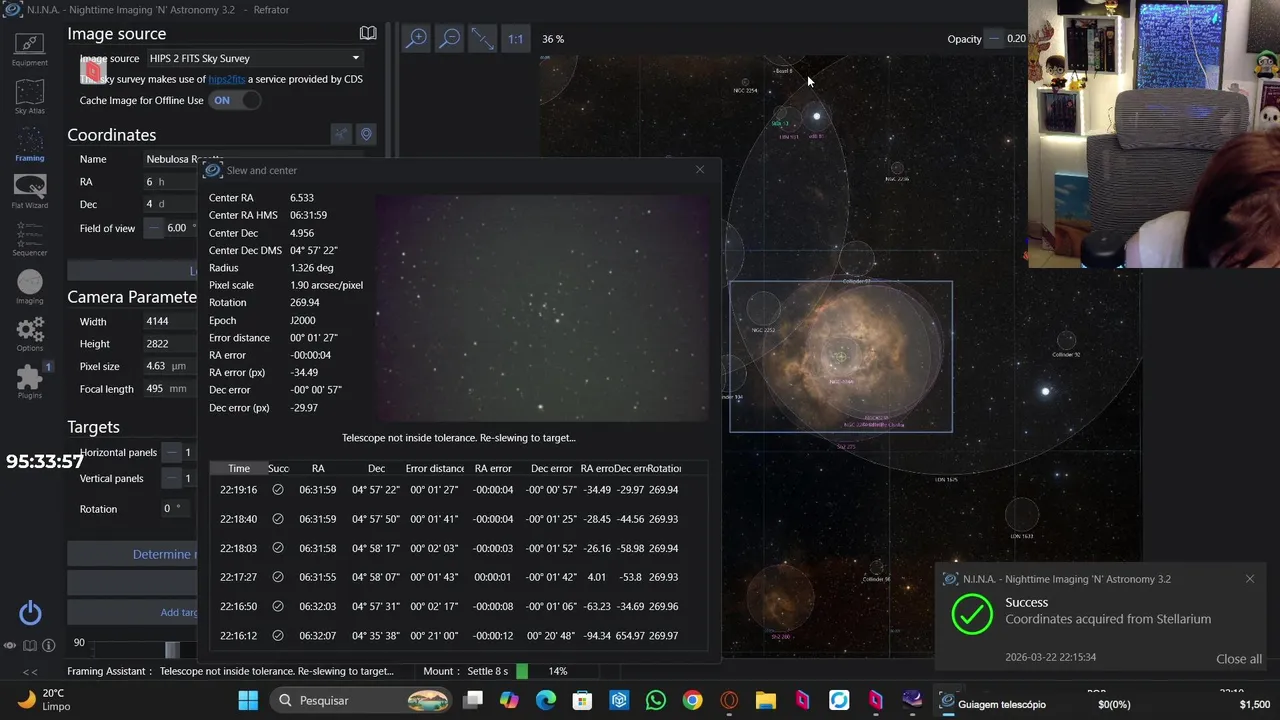Close the Slew and center dialog

point(700,169)
